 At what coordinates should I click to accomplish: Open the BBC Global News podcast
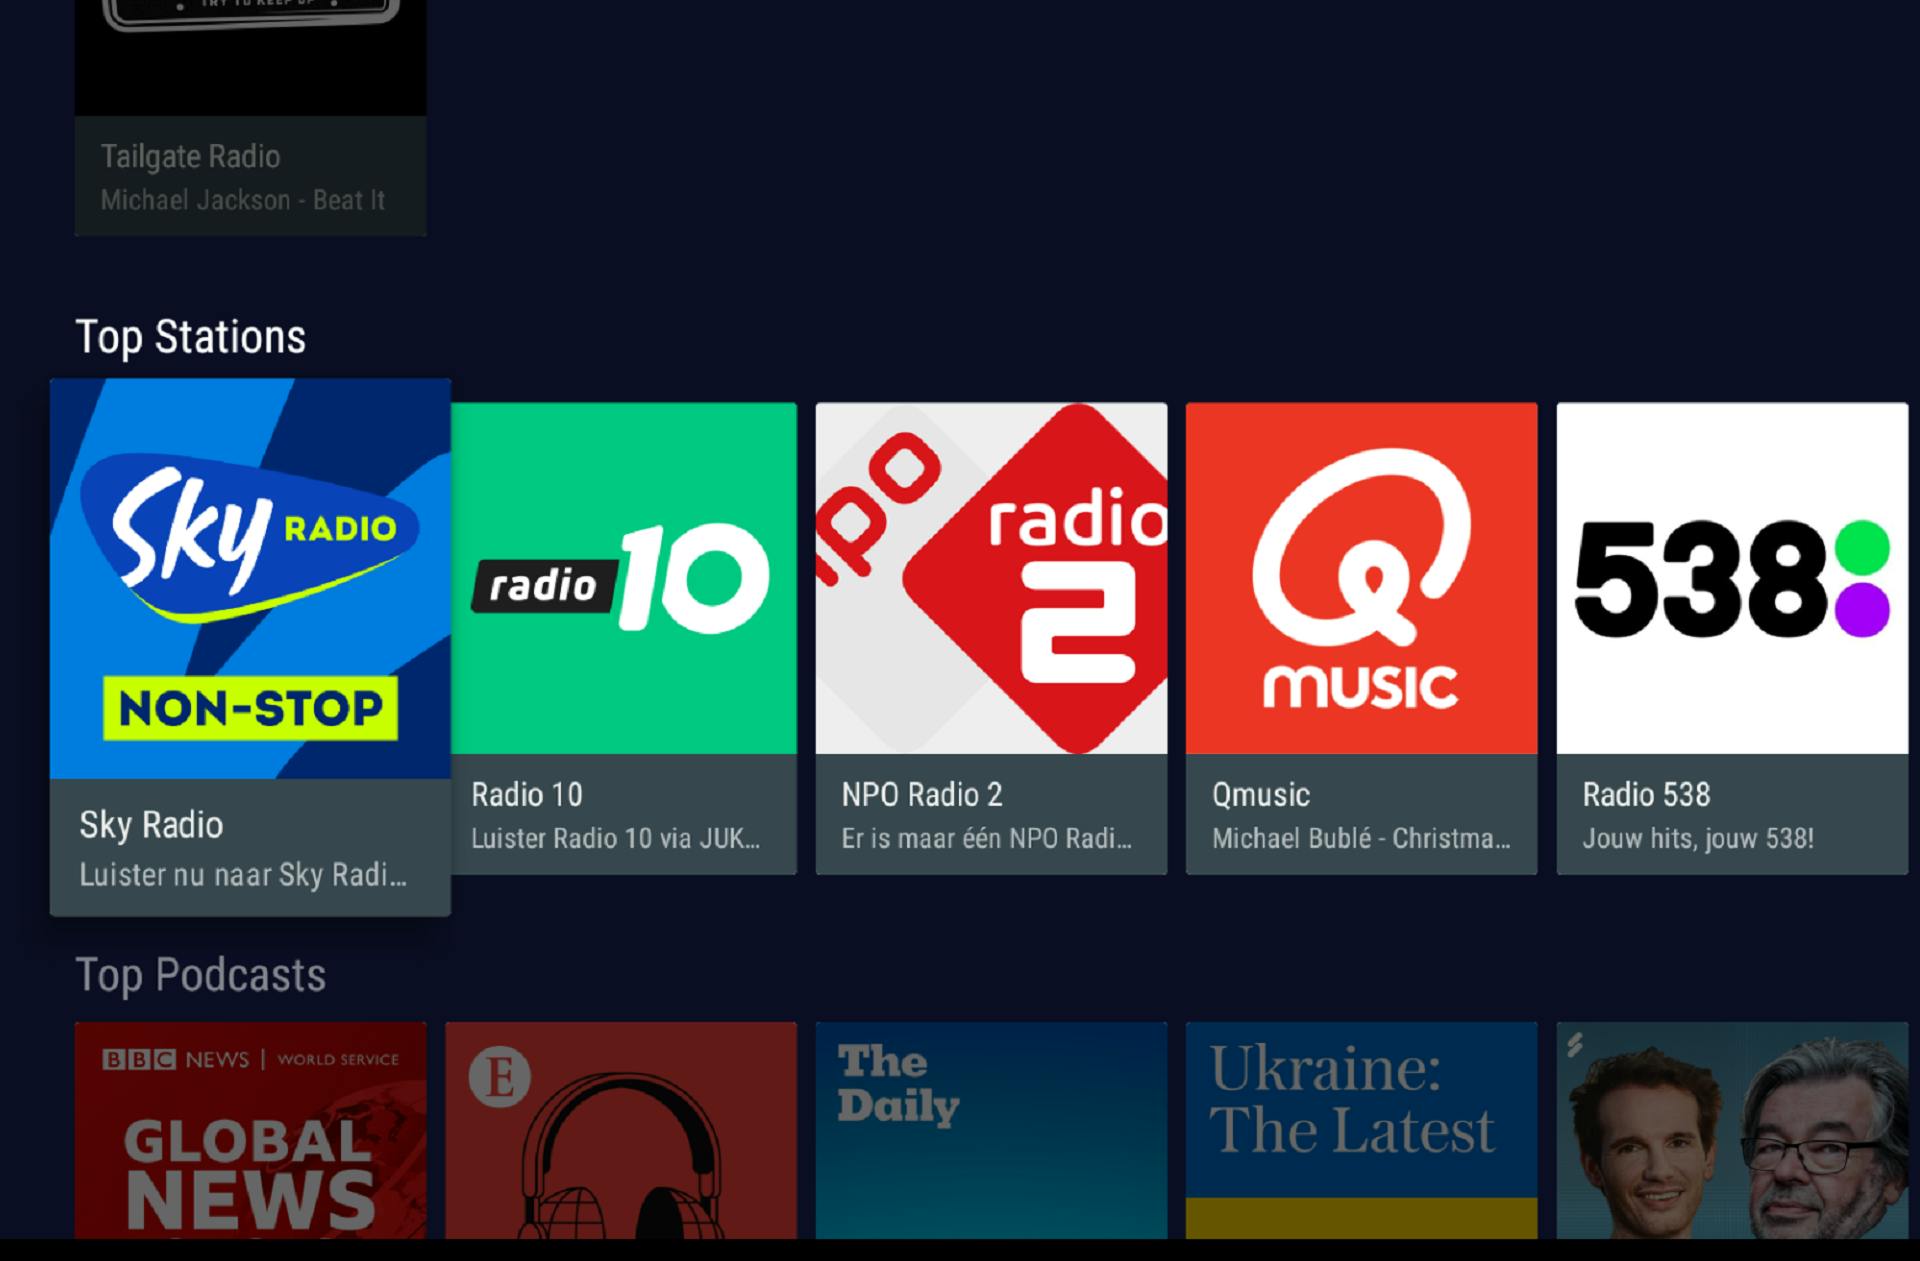tap(250, 1130)
